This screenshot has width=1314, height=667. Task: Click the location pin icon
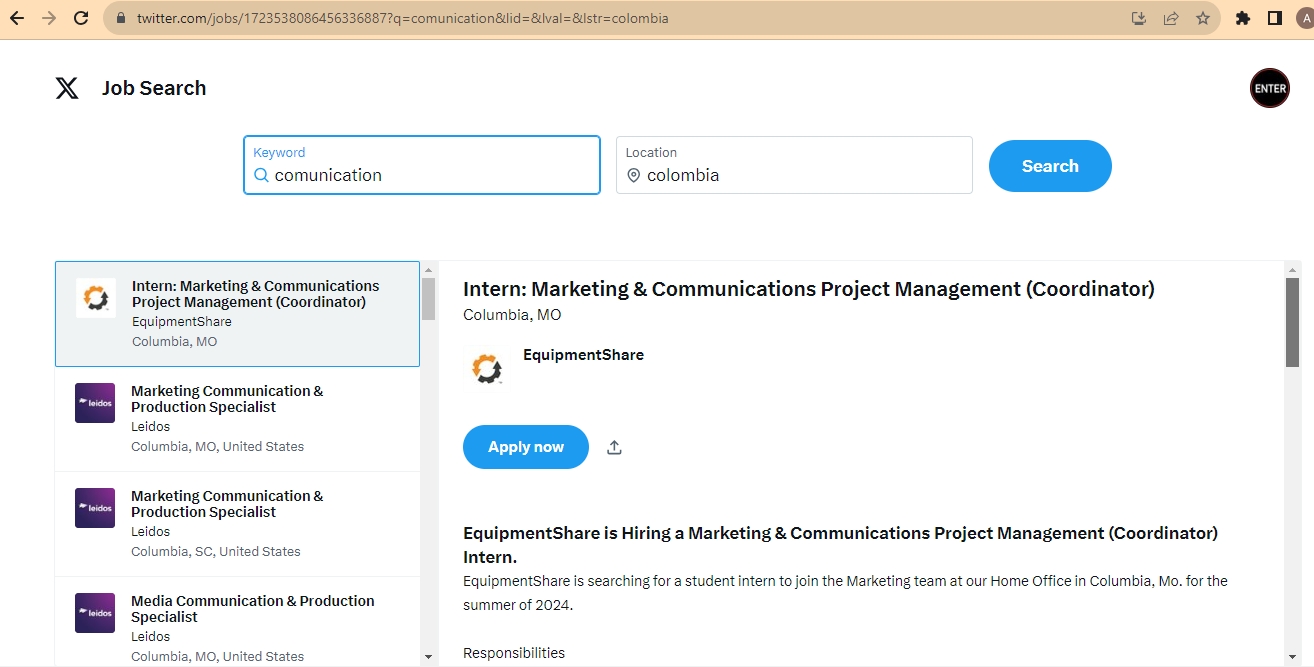click(x=634, y=175)
